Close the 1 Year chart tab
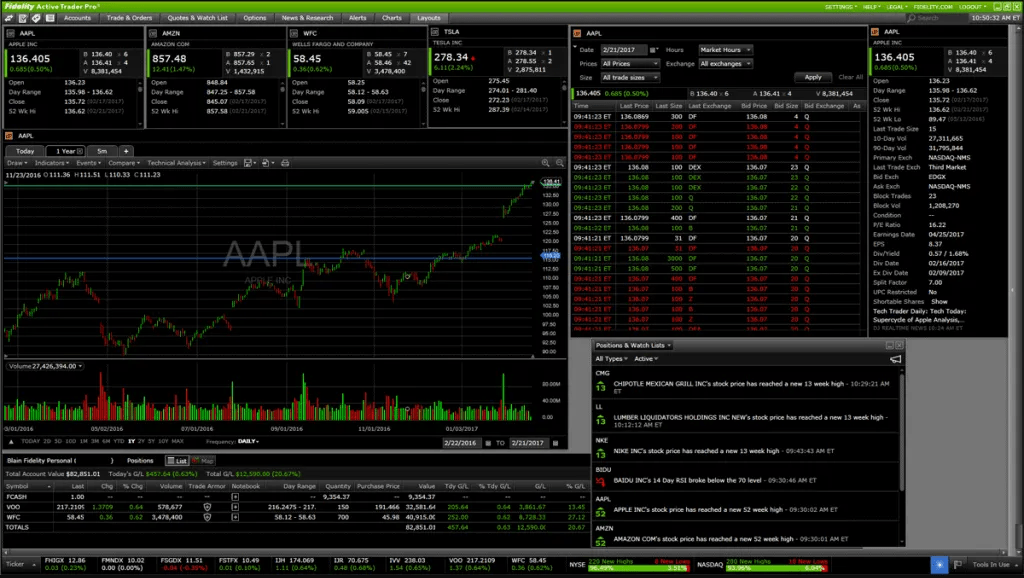Image resolution: width=1024 pixels, height=578 pixels. tap(80, 152)
